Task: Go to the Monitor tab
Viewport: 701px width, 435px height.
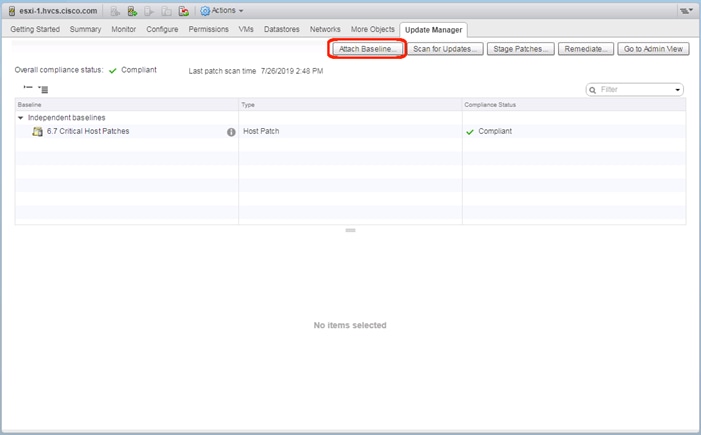Action: (123, 29)
